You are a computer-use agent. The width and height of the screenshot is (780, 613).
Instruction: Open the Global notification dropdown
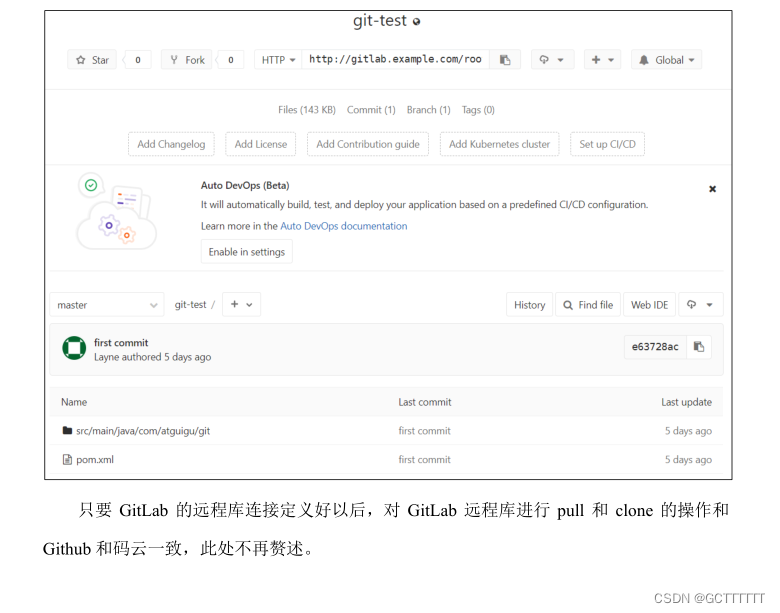click(x=667, y=60)
